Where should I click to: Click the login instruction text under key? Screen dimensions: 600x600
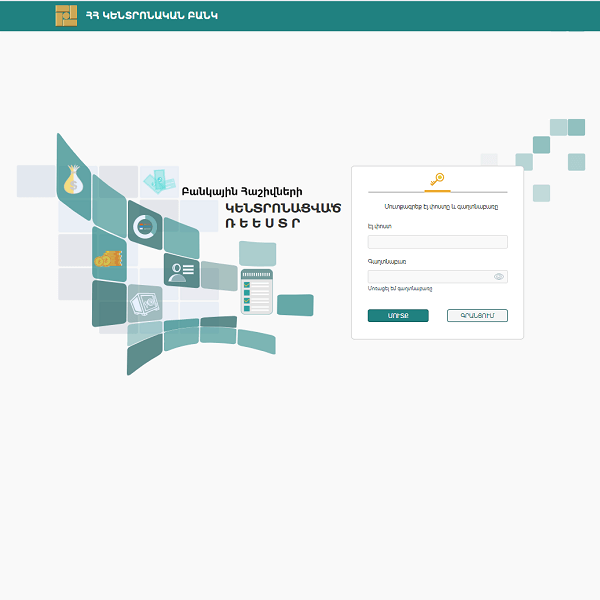(437, 207)
